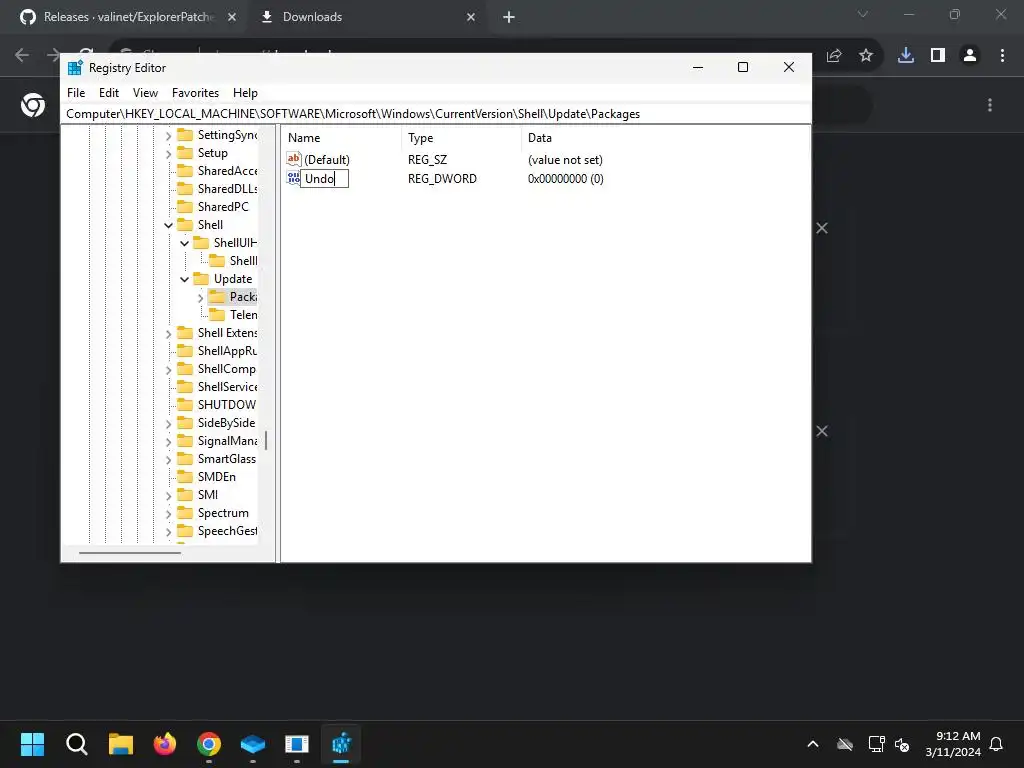Open the Help menu in Registry Editor
This screenshot has width=1024, height=768.
[245, 93]
